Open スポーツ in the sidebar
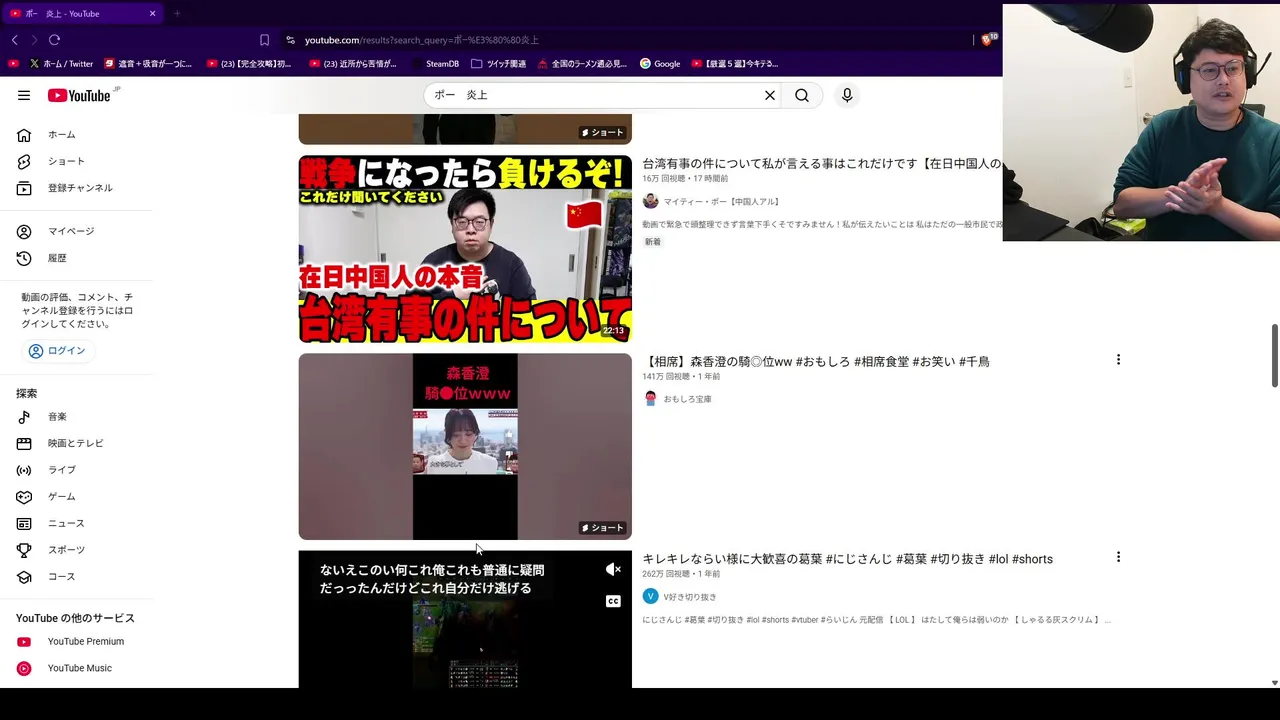1280x720 pixels. click(x=77, y=550)
